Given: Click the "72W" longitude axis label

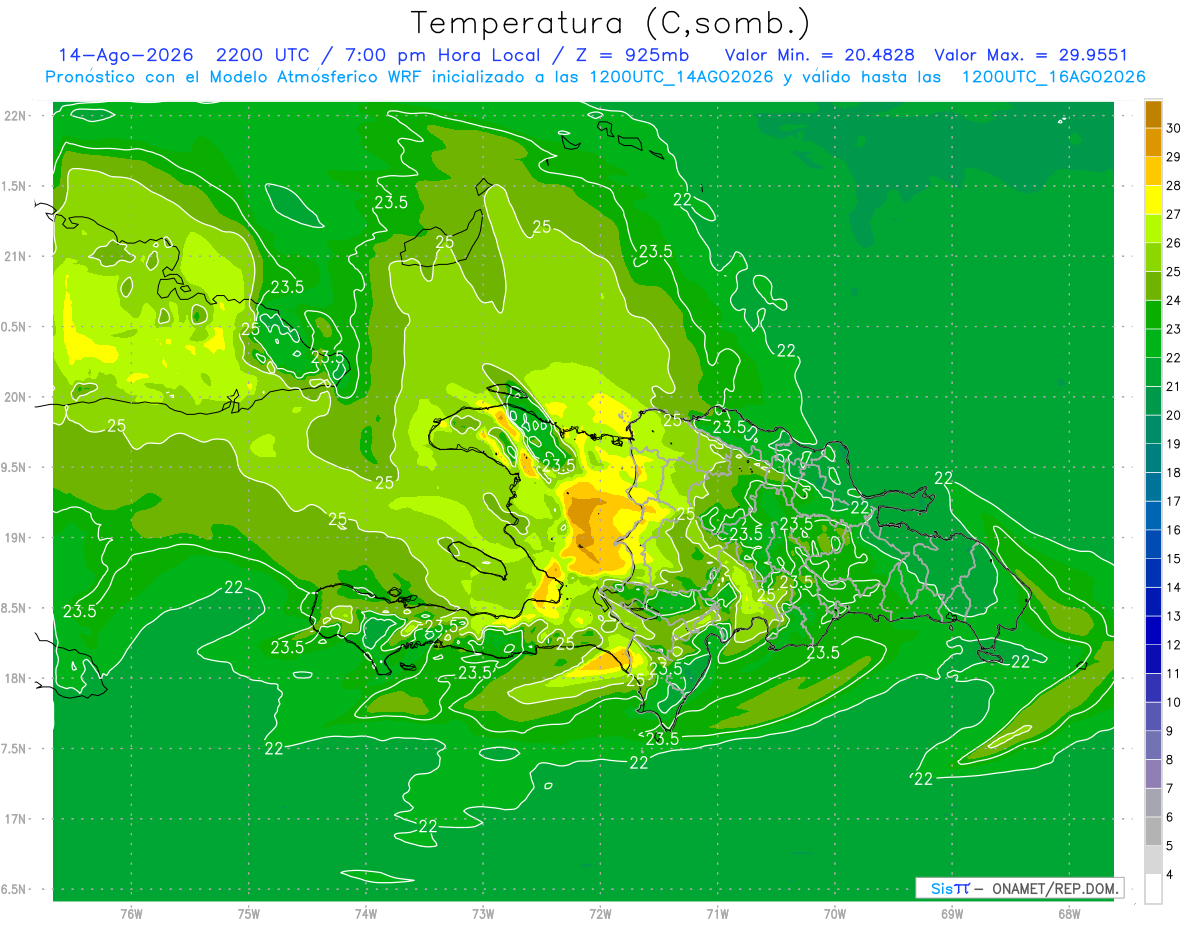Looking at the screenshot, I should (600, 914).
